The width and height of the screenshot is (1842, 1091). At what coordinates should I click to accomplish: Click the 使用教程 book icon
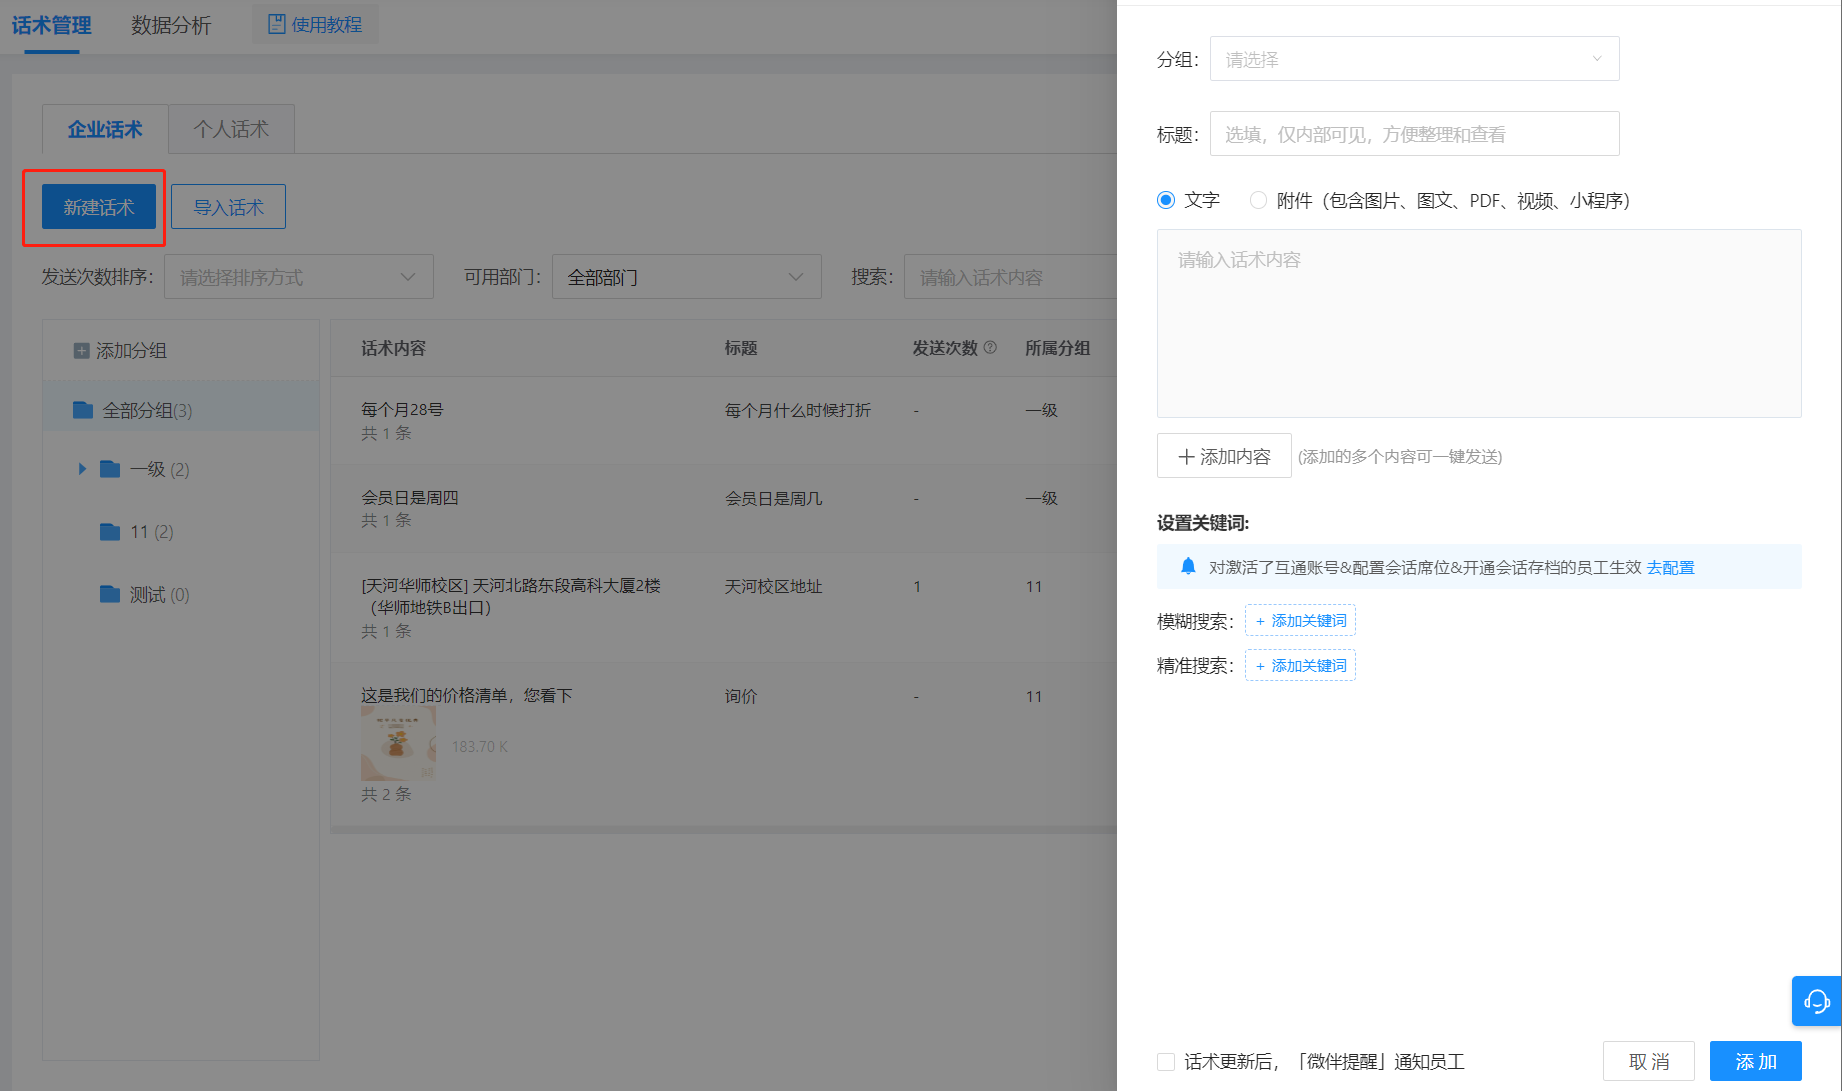277,24
